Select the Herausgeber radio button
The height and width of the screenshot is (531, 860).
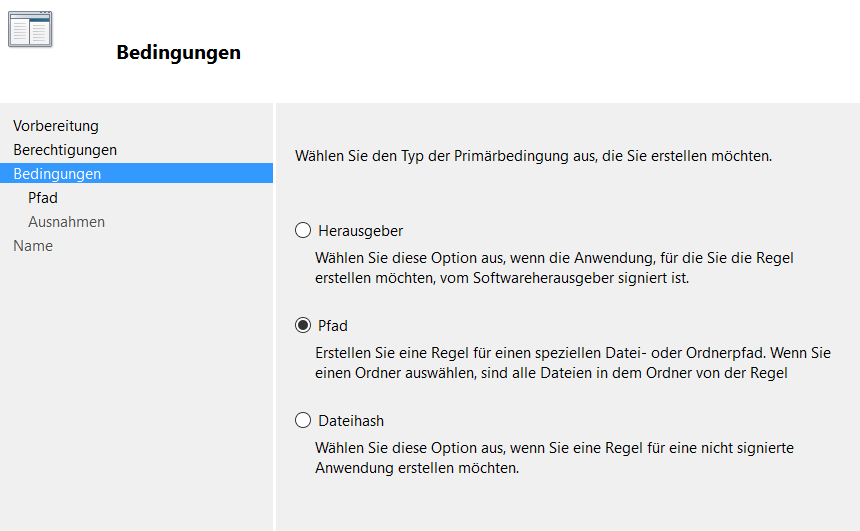[x=303, y=231]
